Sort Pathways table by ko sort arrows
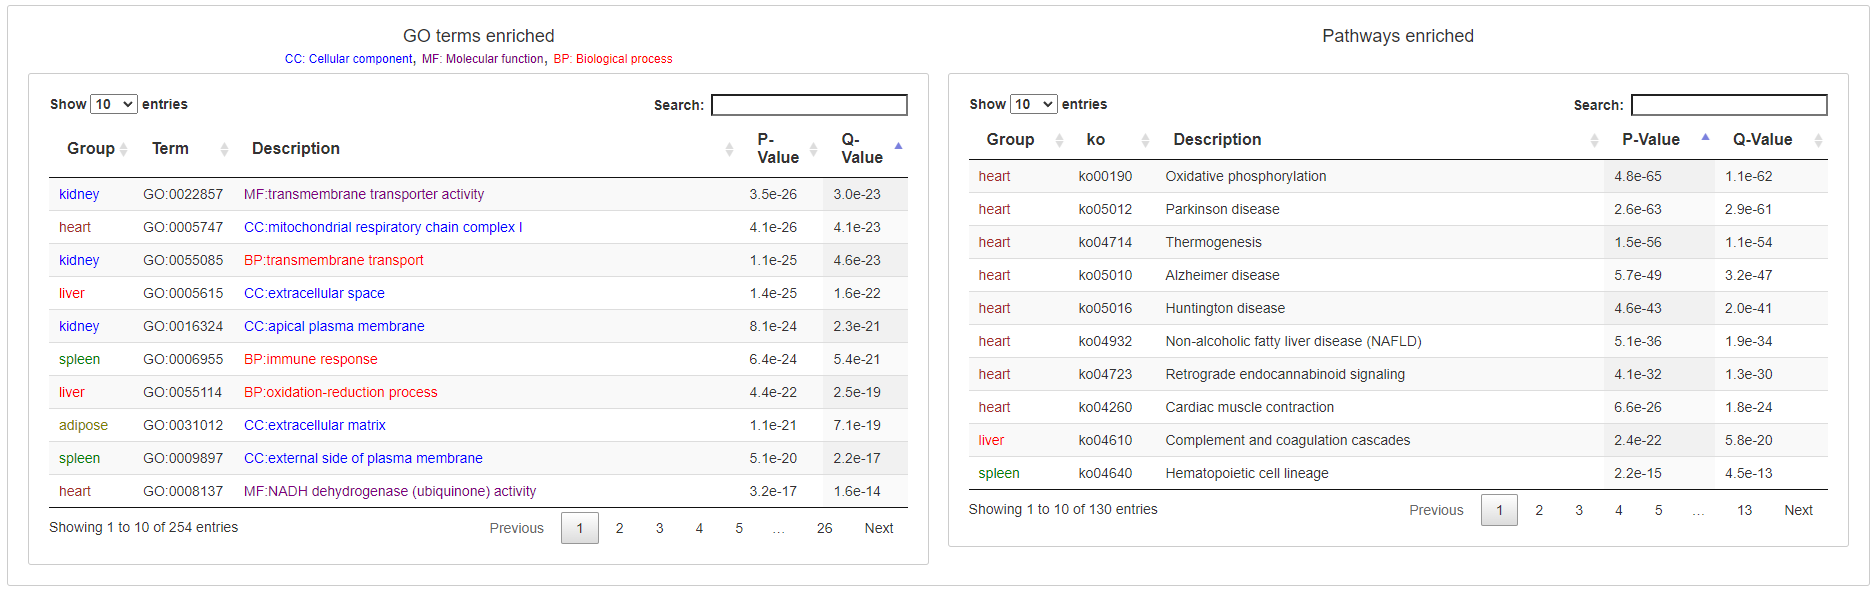Image resolution: width=1875 pixels, height=591 pixels. pos(1145,140)
